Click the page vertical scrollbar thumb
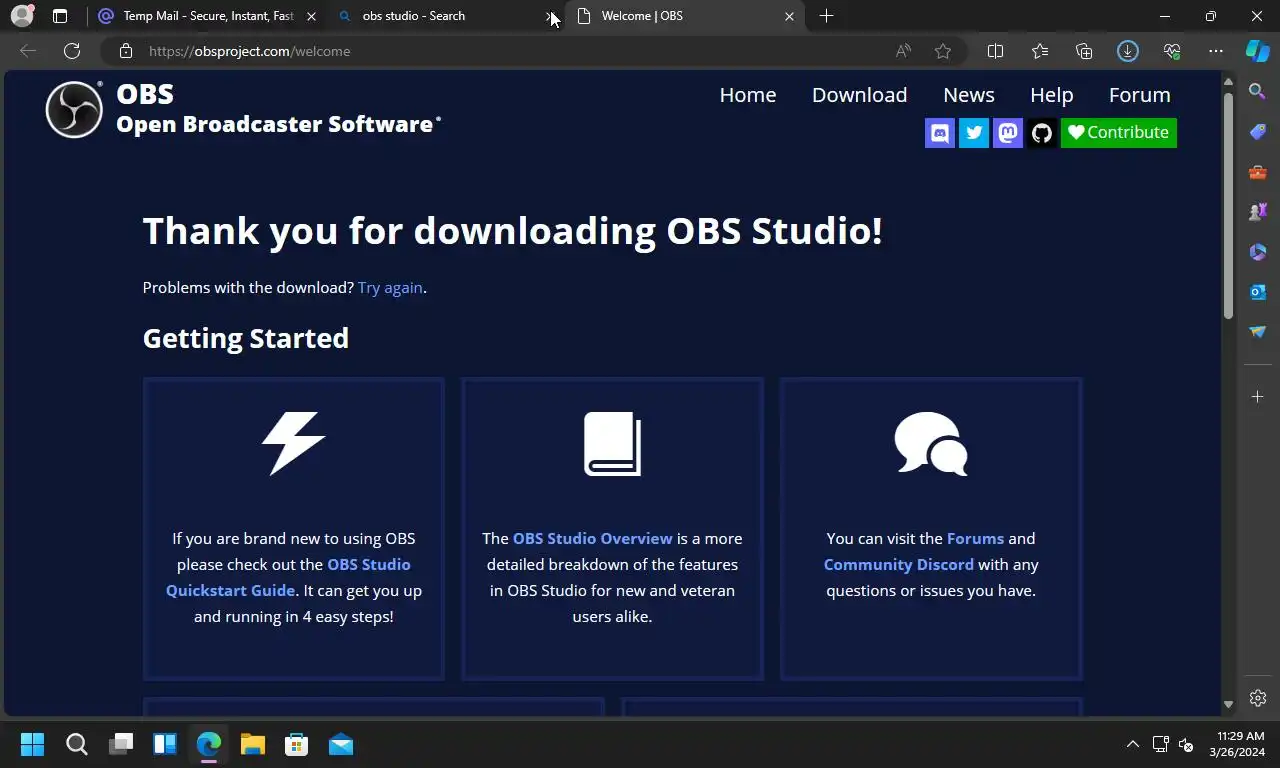The height and width of the screenshot is (768, 1280). pos(1228,206)
